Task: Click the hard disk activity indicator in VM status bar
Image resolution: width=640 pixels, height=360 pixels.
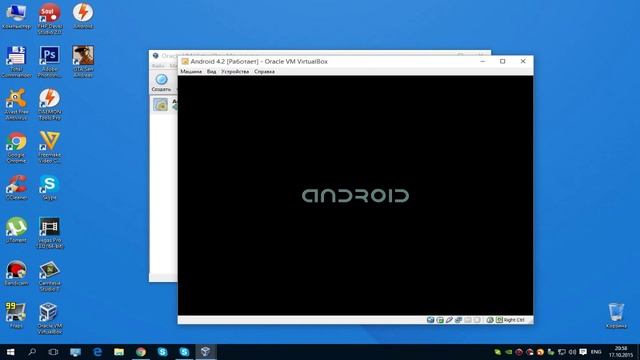Action: pyautogui.click(x=430, y=320)
